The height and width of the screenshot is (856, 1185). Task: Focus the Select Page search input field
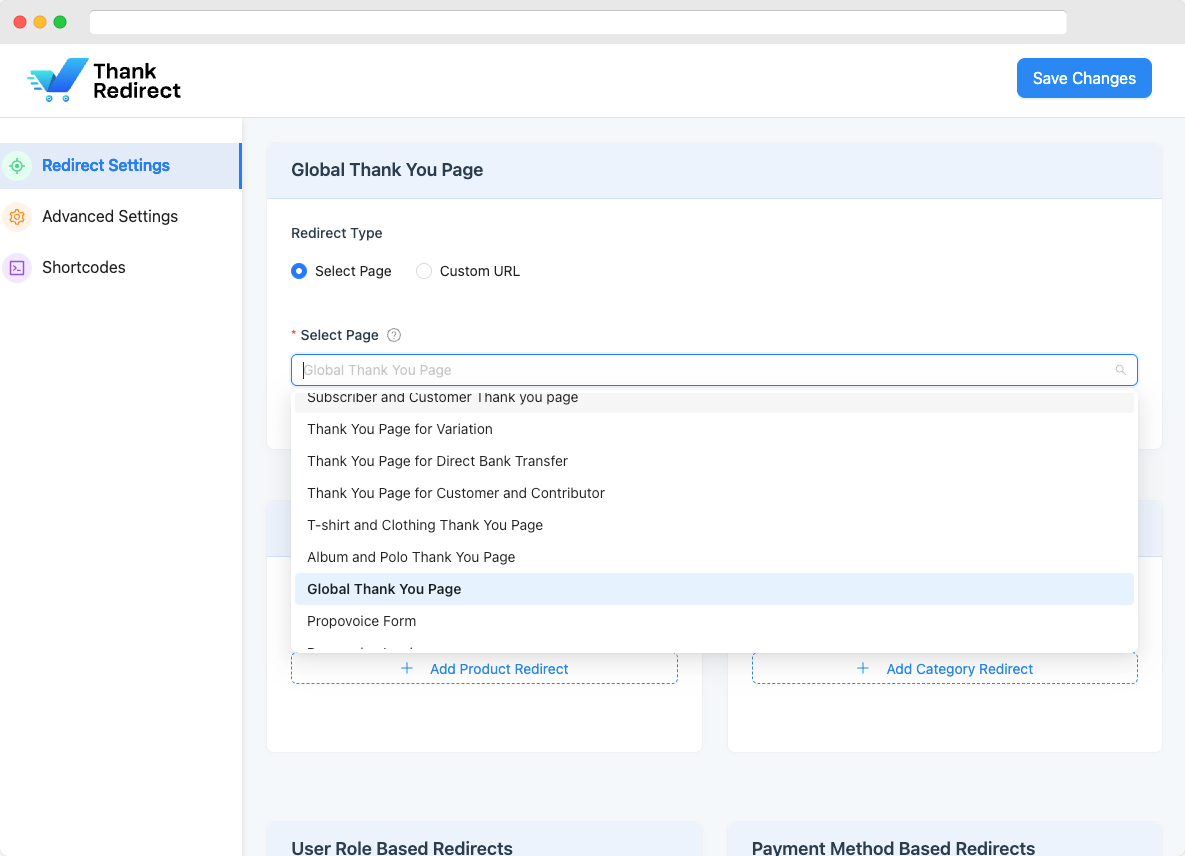click(x=700, y=370)
